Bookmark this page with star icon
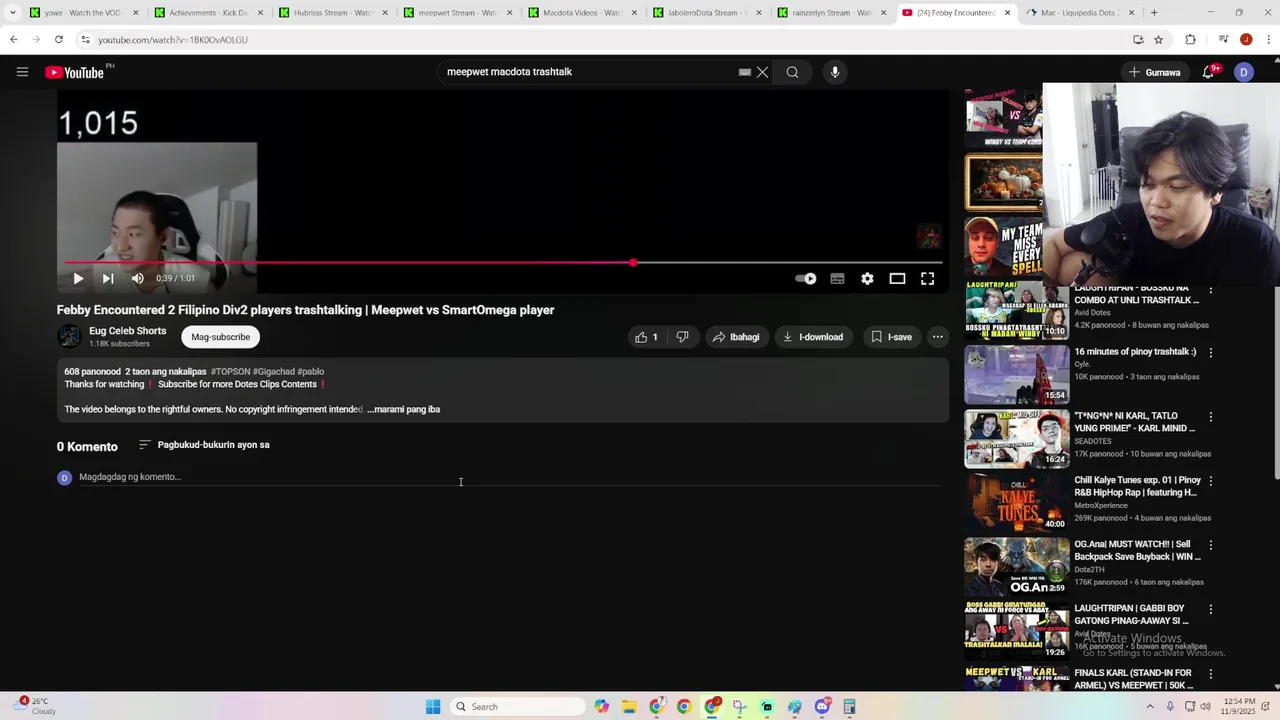The image size is (1280, 720). [1158, 40]
